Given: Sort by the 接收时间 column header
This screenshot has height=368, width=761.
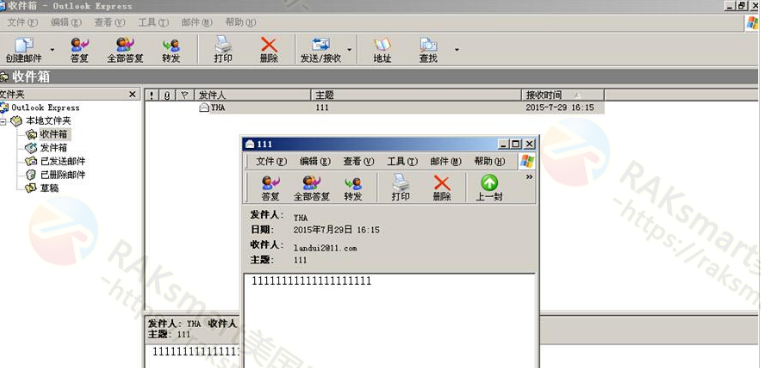Looking at the screenshot, I should pyautogui.click(x=562, y=95).
